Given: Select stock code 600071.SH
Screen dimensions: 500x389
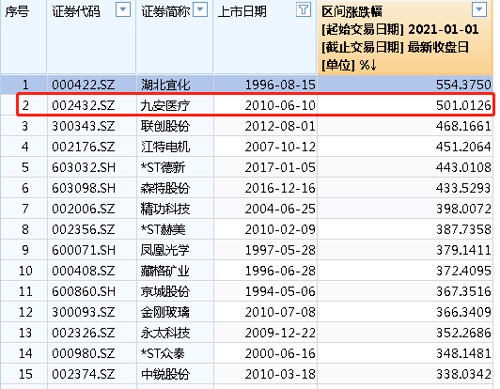Looking at the screenshot, I should coord(84,250).
